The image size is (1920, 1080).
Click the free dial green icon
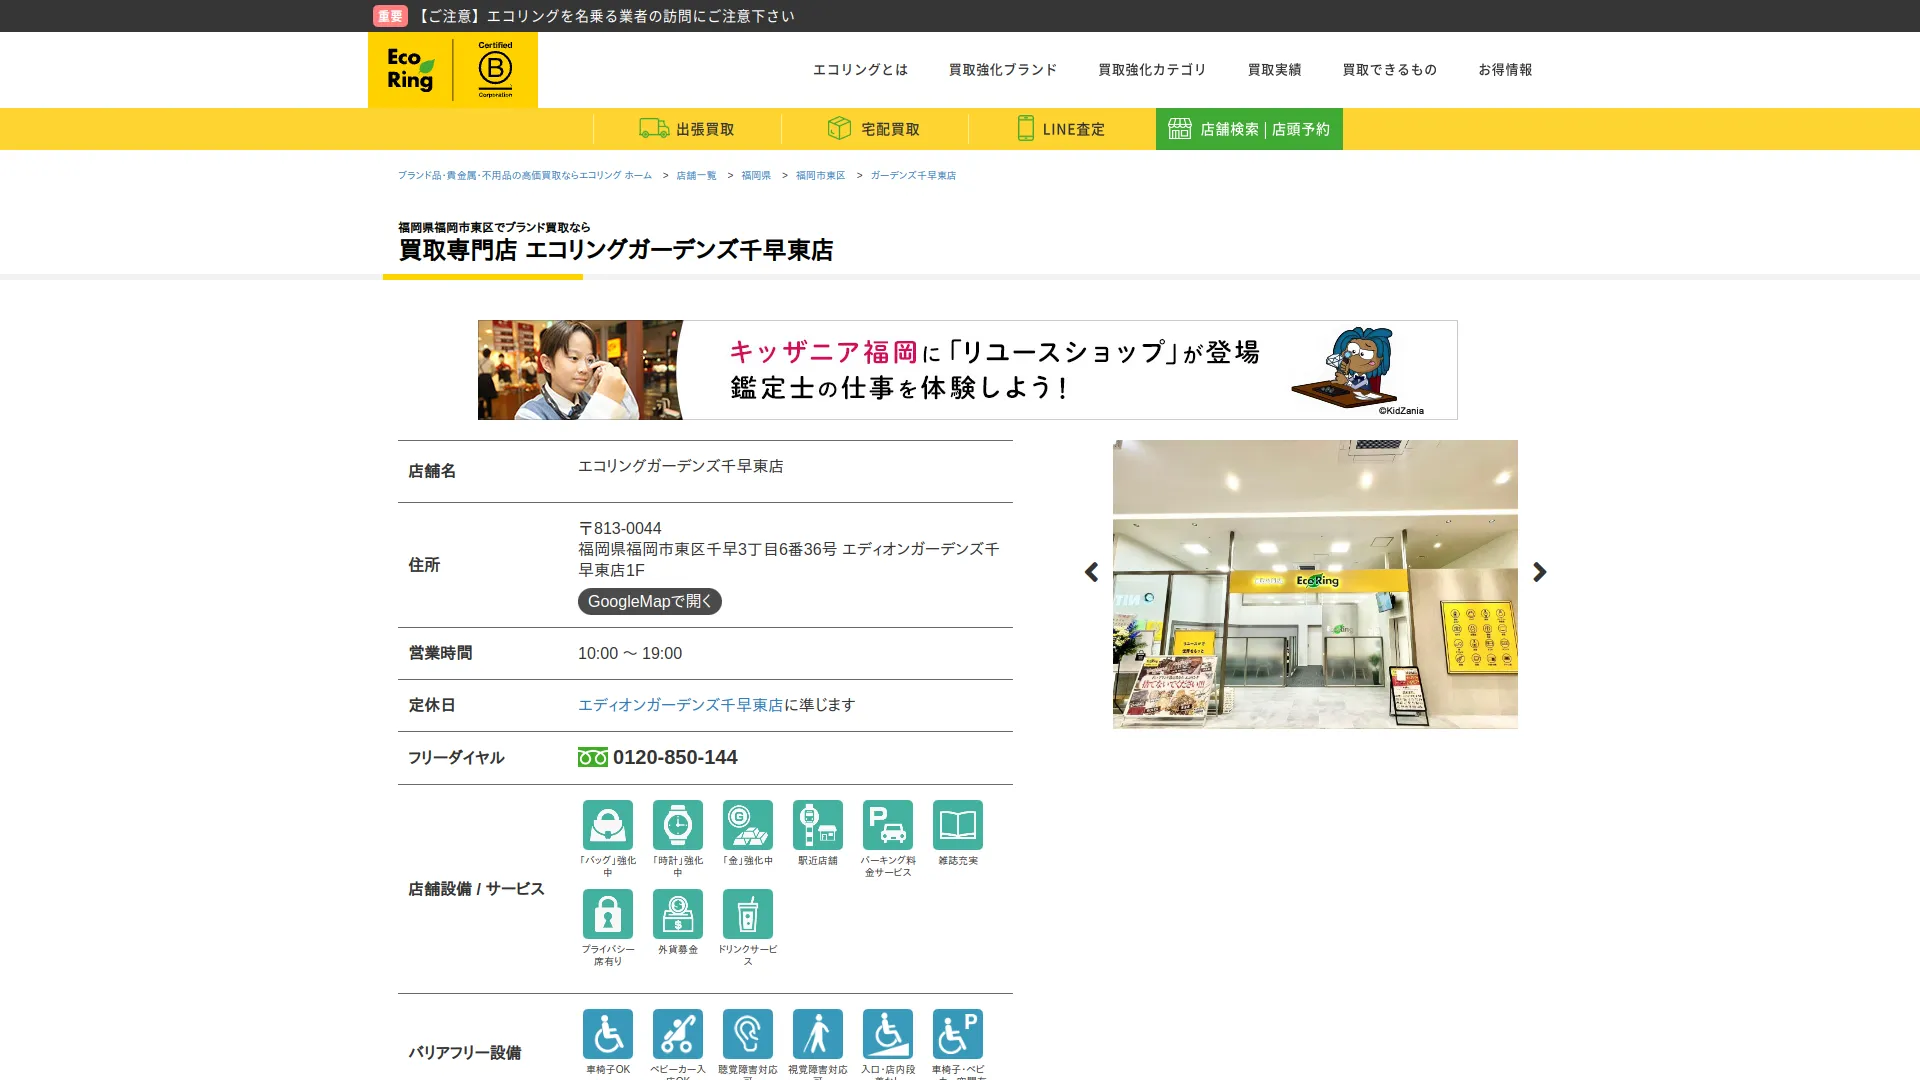click(593, 757)
